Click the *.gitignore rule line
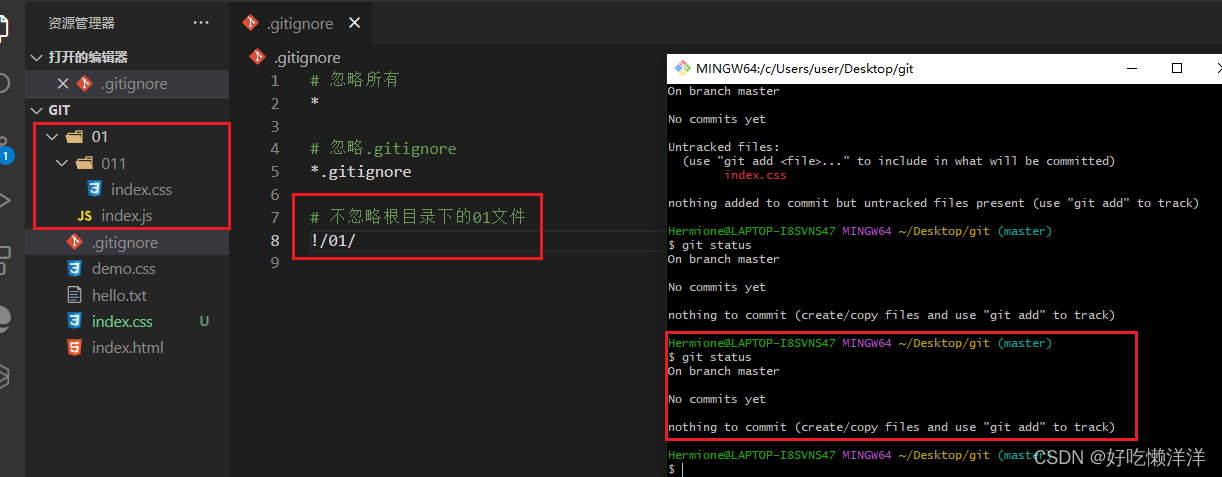Viewport: 1222px width, 477px height. pyautogui.click(x=360, y=171)
